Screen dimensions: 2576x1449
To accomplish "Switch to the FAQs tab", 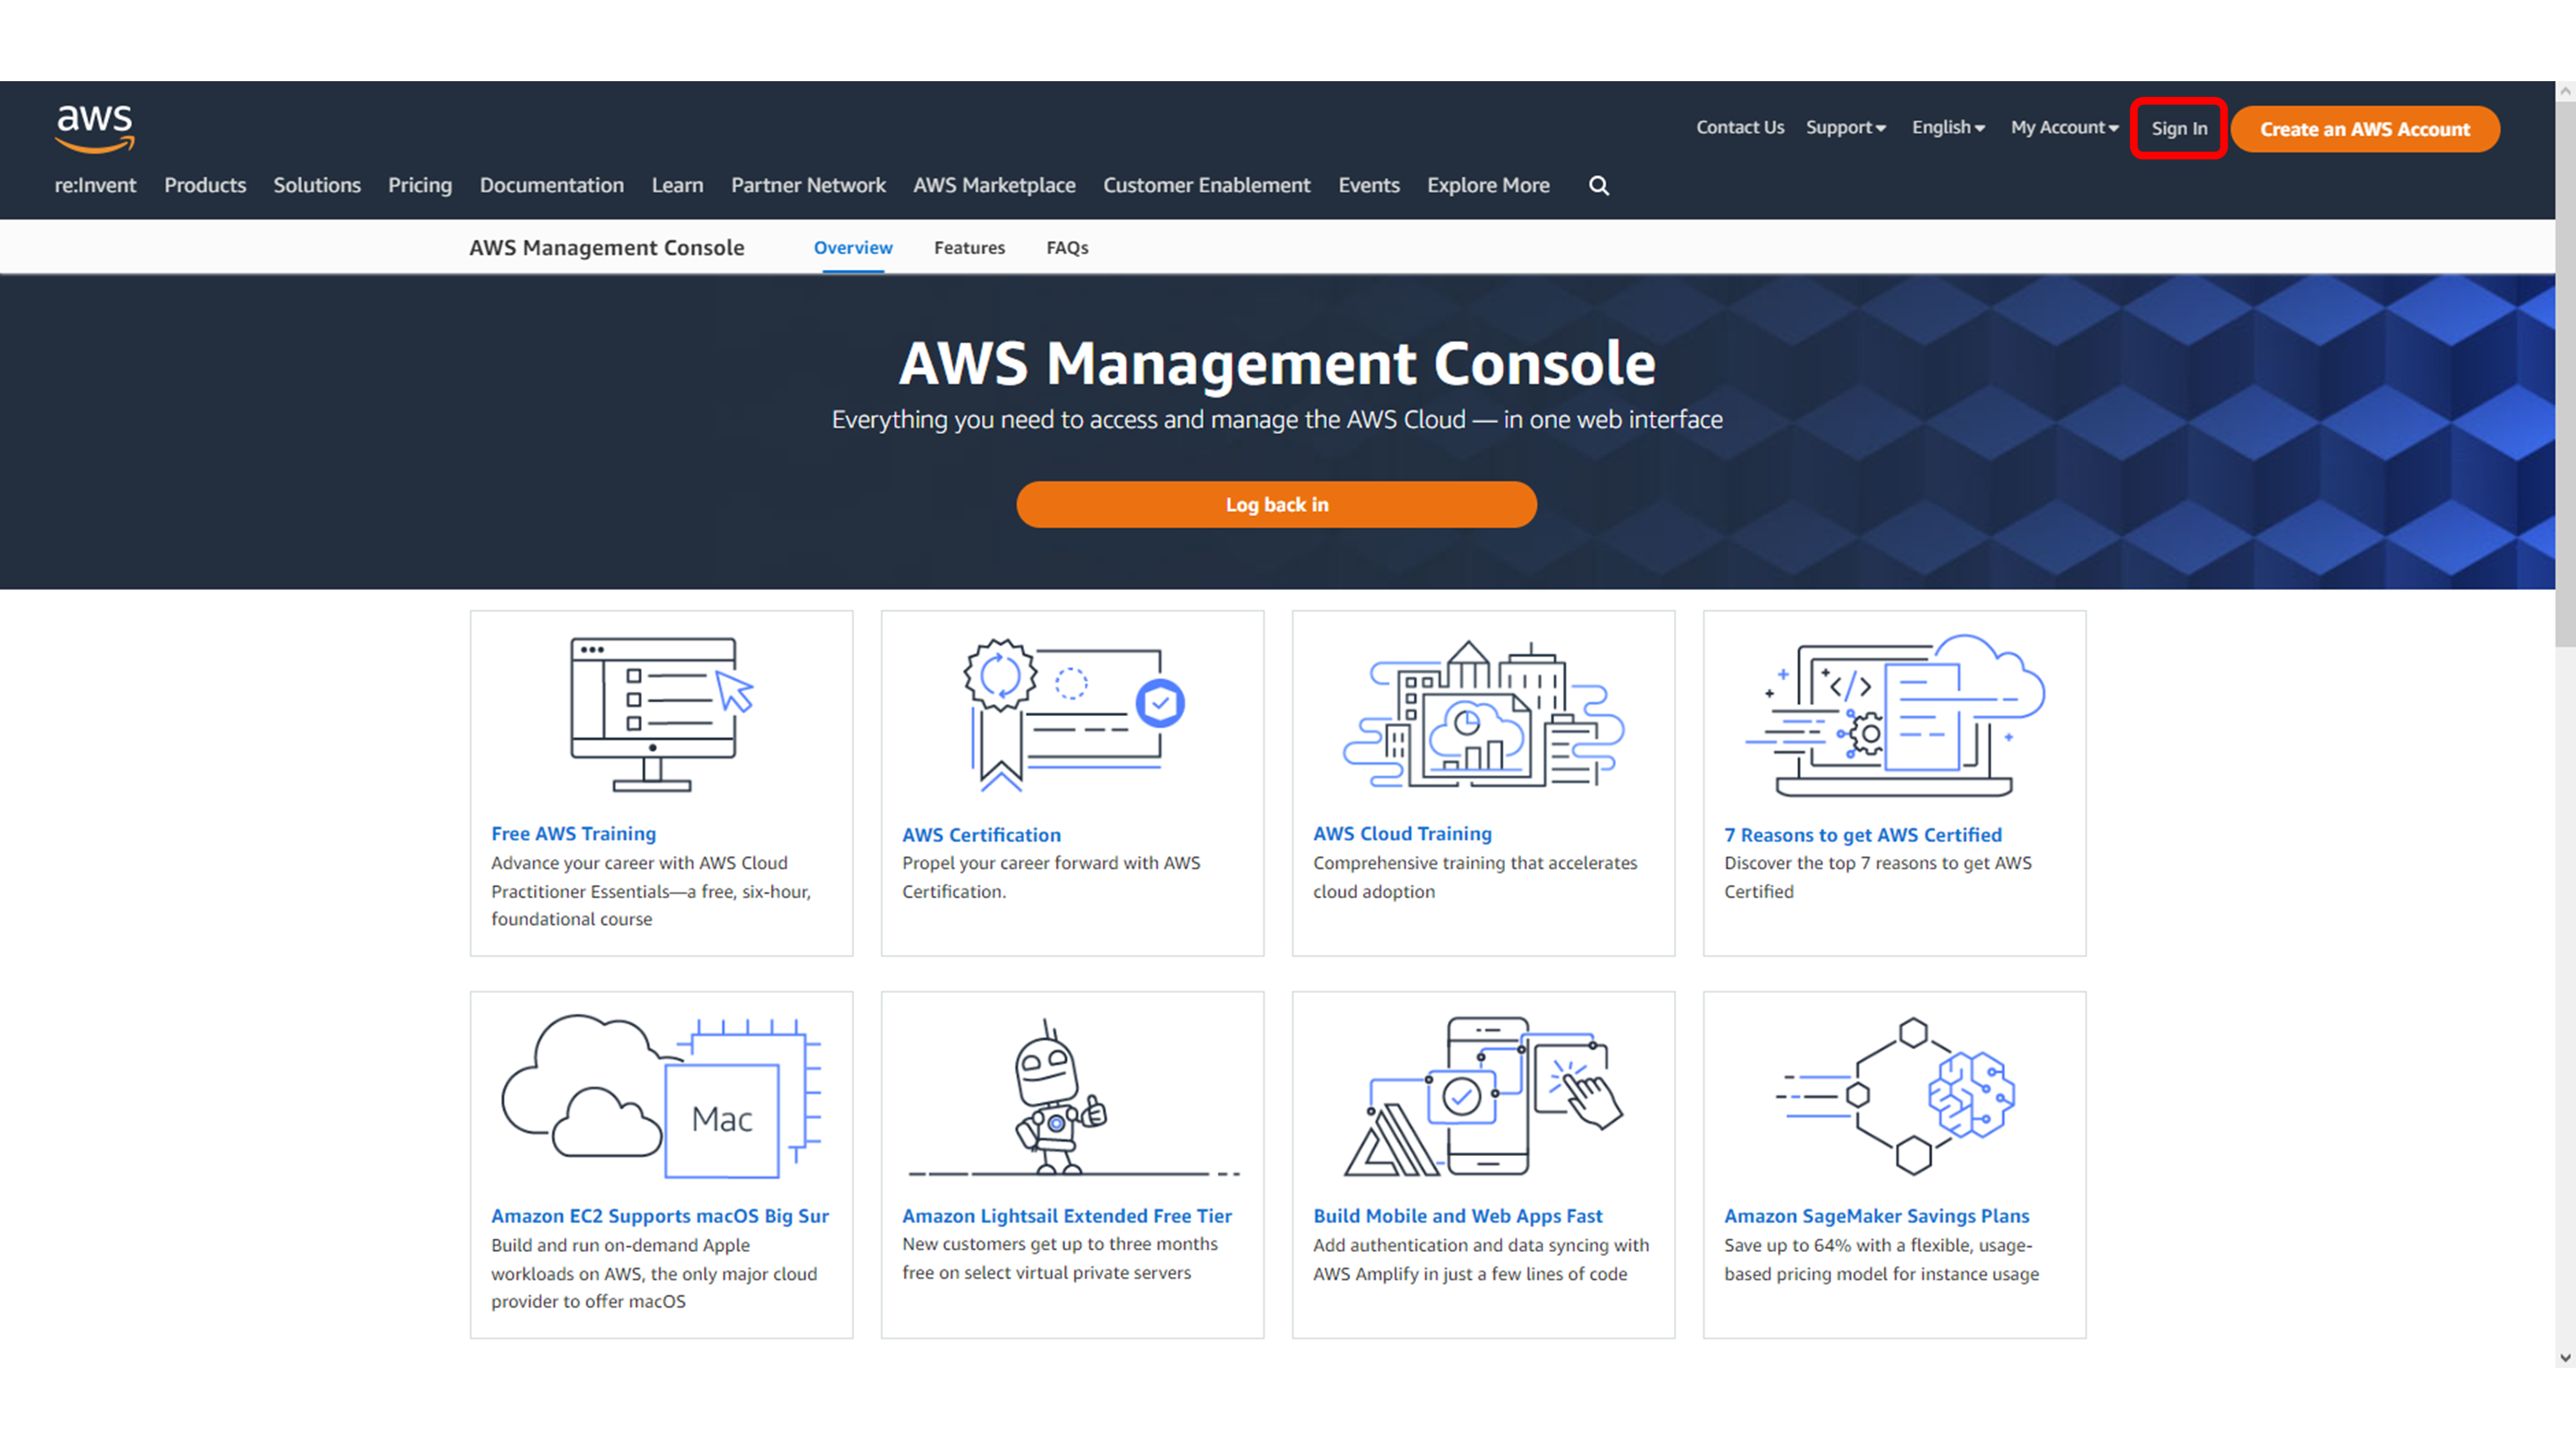I will (x=1067, y=248).
